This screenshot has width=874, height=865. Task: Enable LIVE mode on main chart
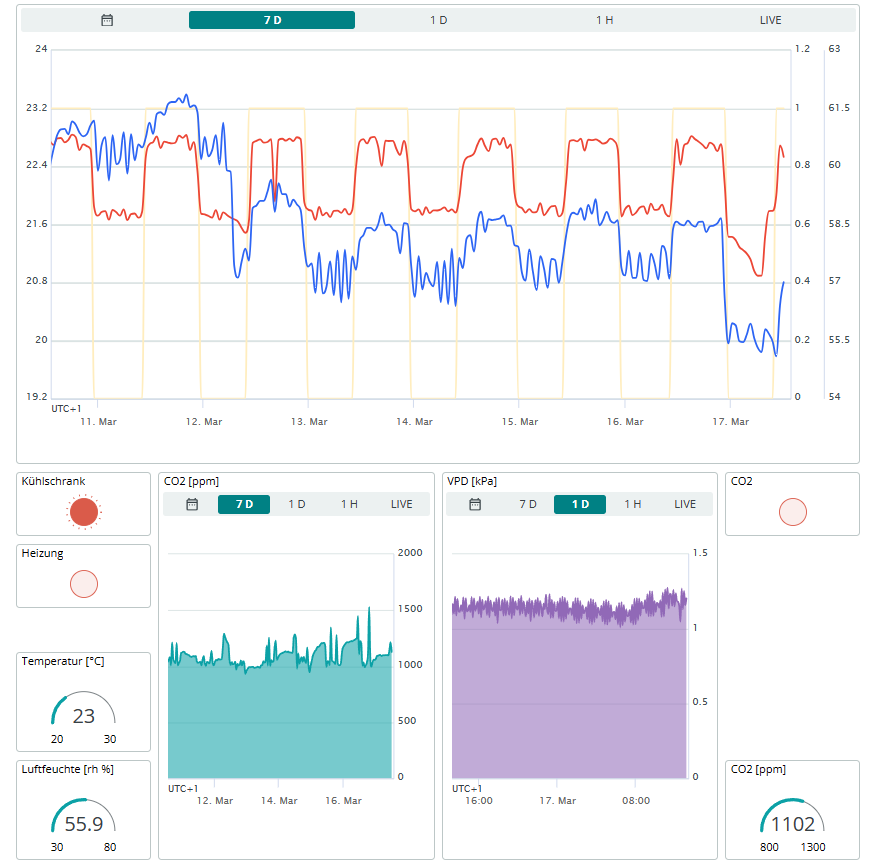(770, 20)
